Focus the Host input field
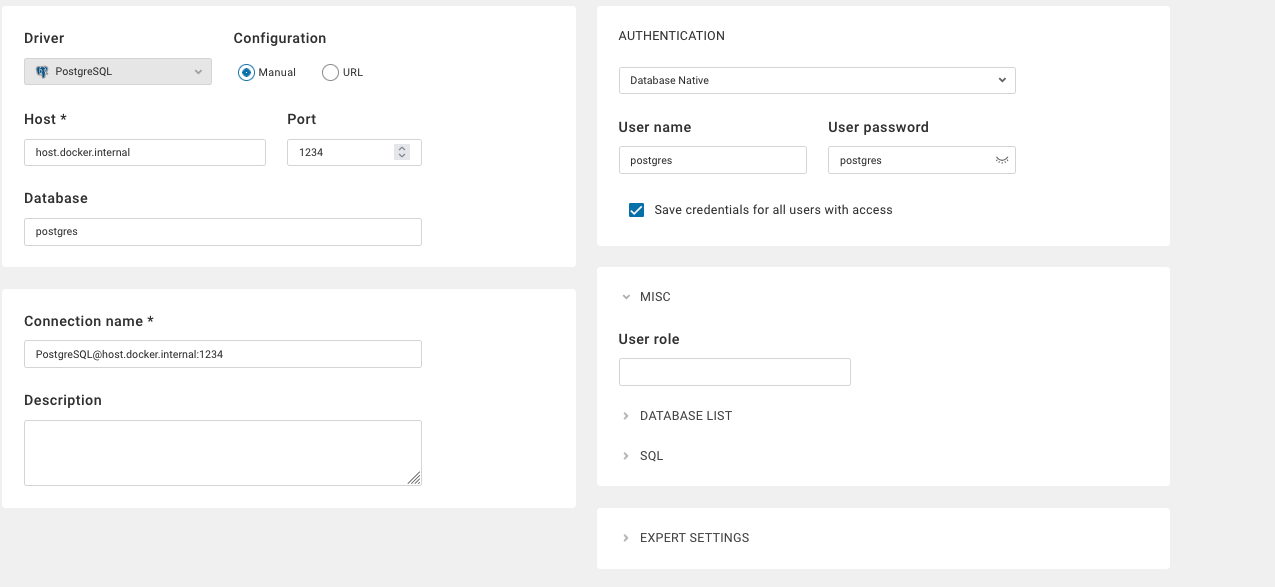This screenshot has width=1275, height=587. tap(144, 152)
